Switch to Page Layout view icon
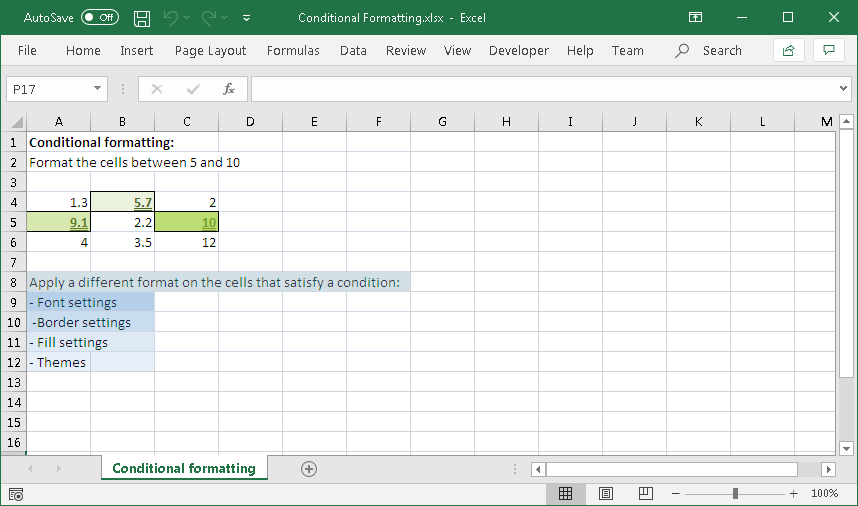The image size is (858, 506). 606,493
